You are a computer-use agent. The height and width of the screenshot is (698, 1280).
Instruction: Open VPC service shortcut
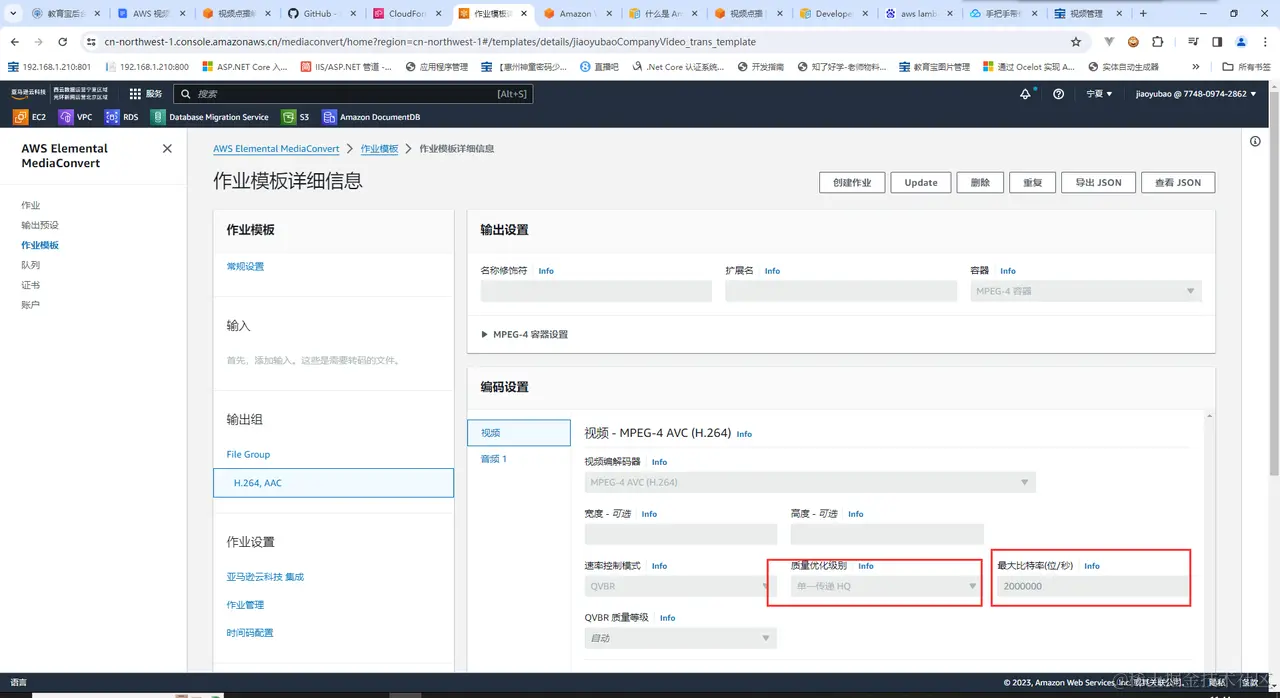coord(75,117)
